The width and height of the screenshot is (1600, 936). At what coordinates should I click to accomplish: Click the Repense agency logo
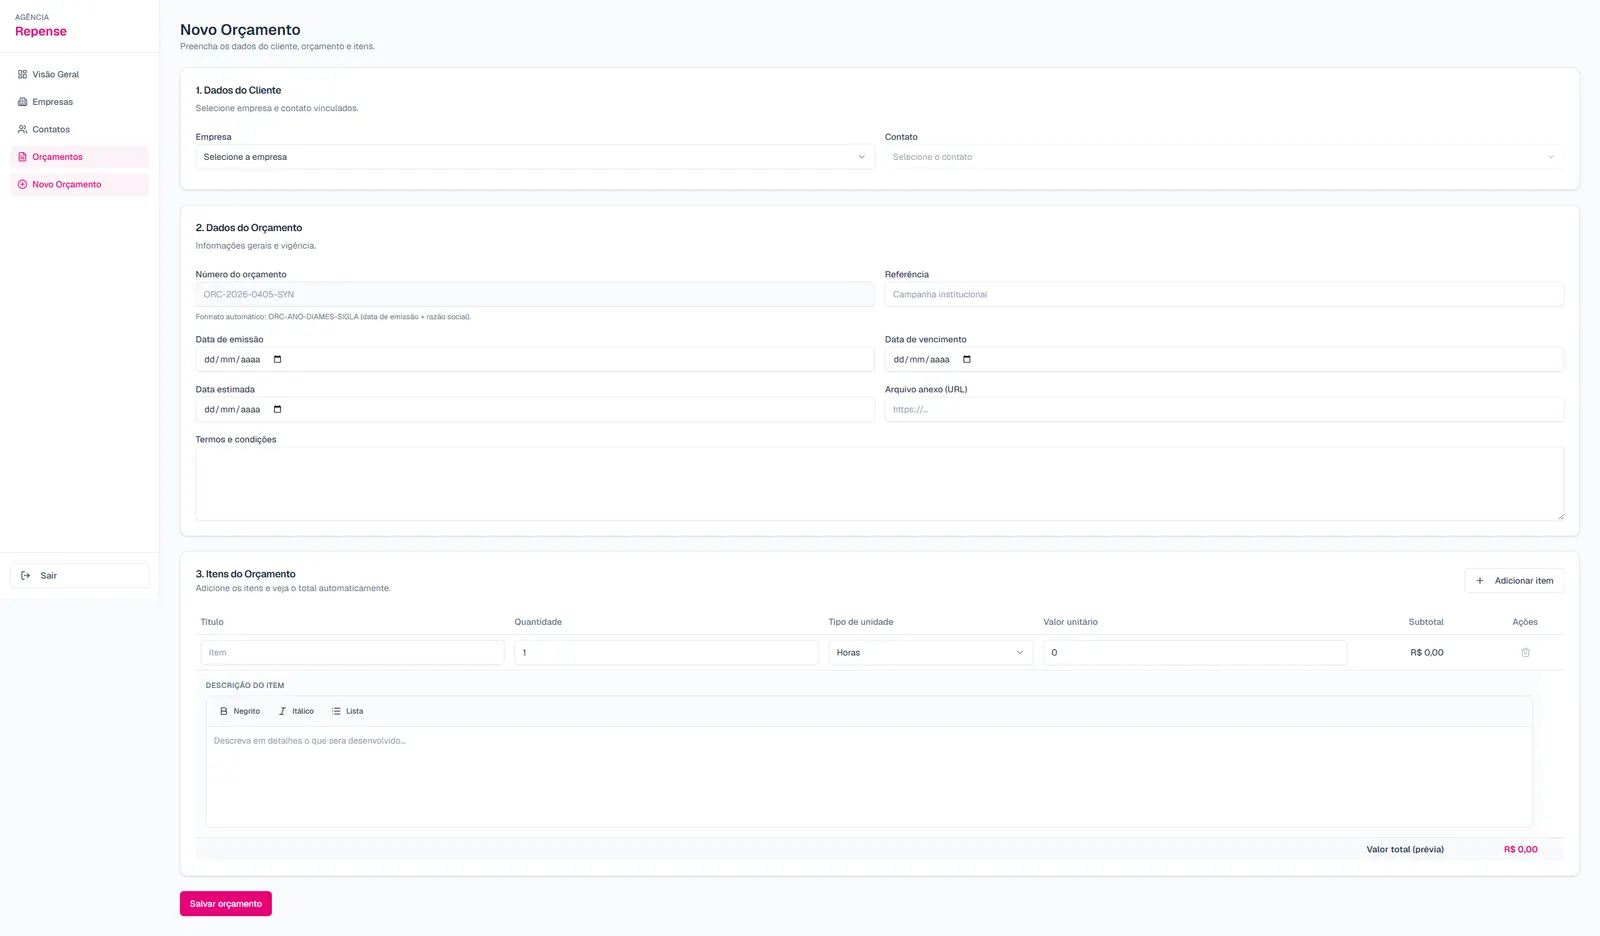[x=41, y=31]
